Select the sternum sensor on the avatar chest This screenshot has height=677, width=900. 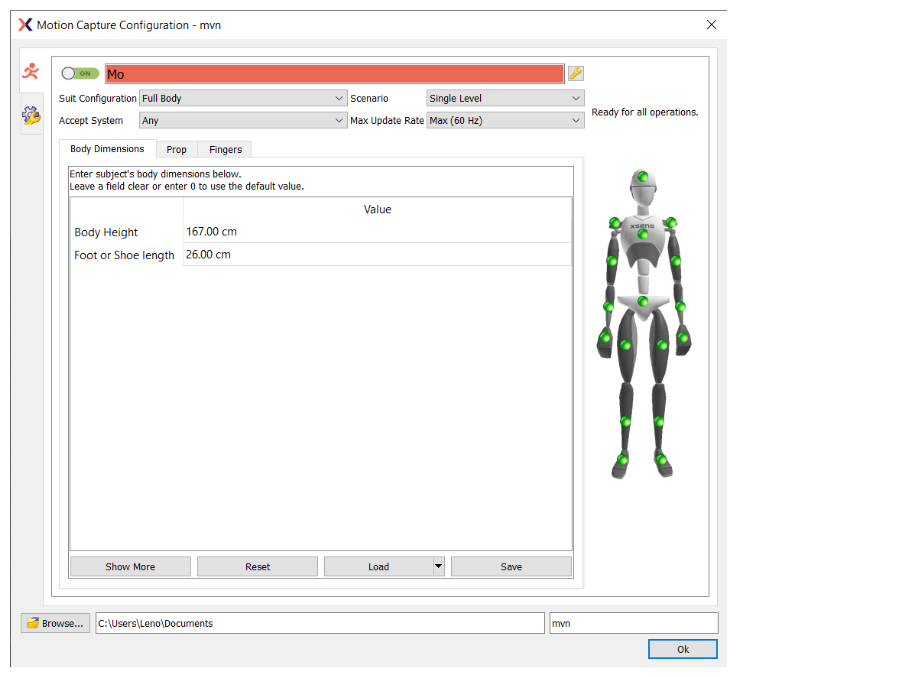click(643, 234)
